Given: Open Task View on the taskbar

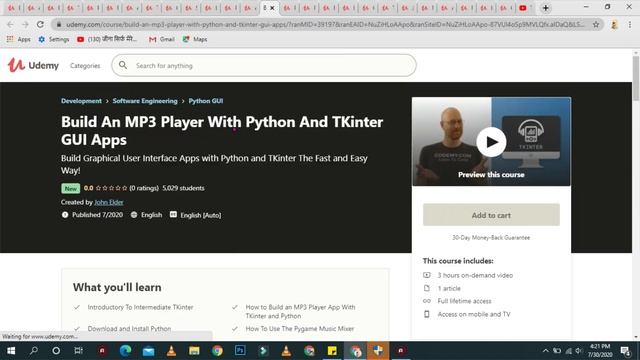Looking at the screenshot, I should 78,351.
